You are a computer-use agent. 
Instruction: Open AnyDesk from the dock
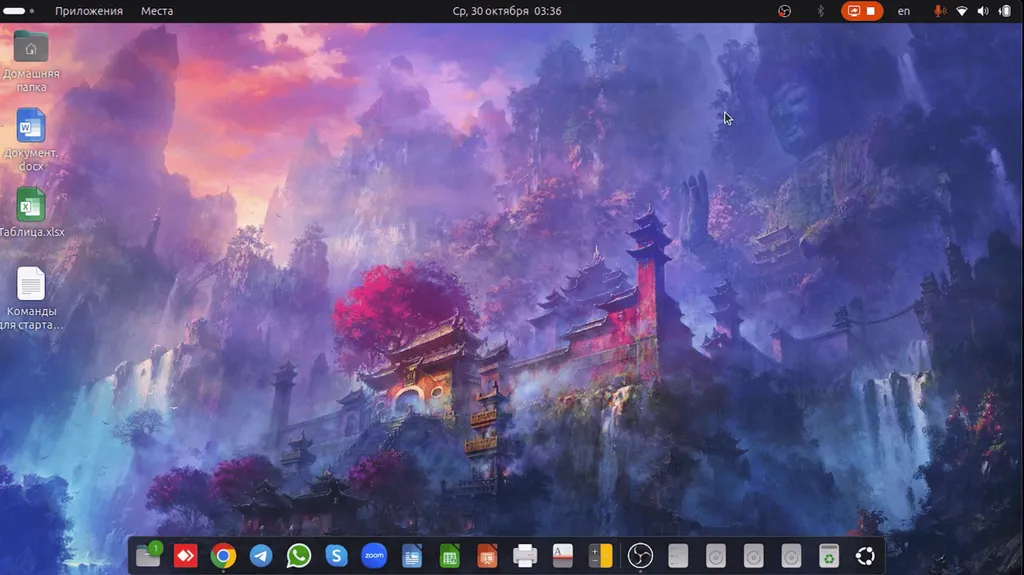tap(186, 555)
